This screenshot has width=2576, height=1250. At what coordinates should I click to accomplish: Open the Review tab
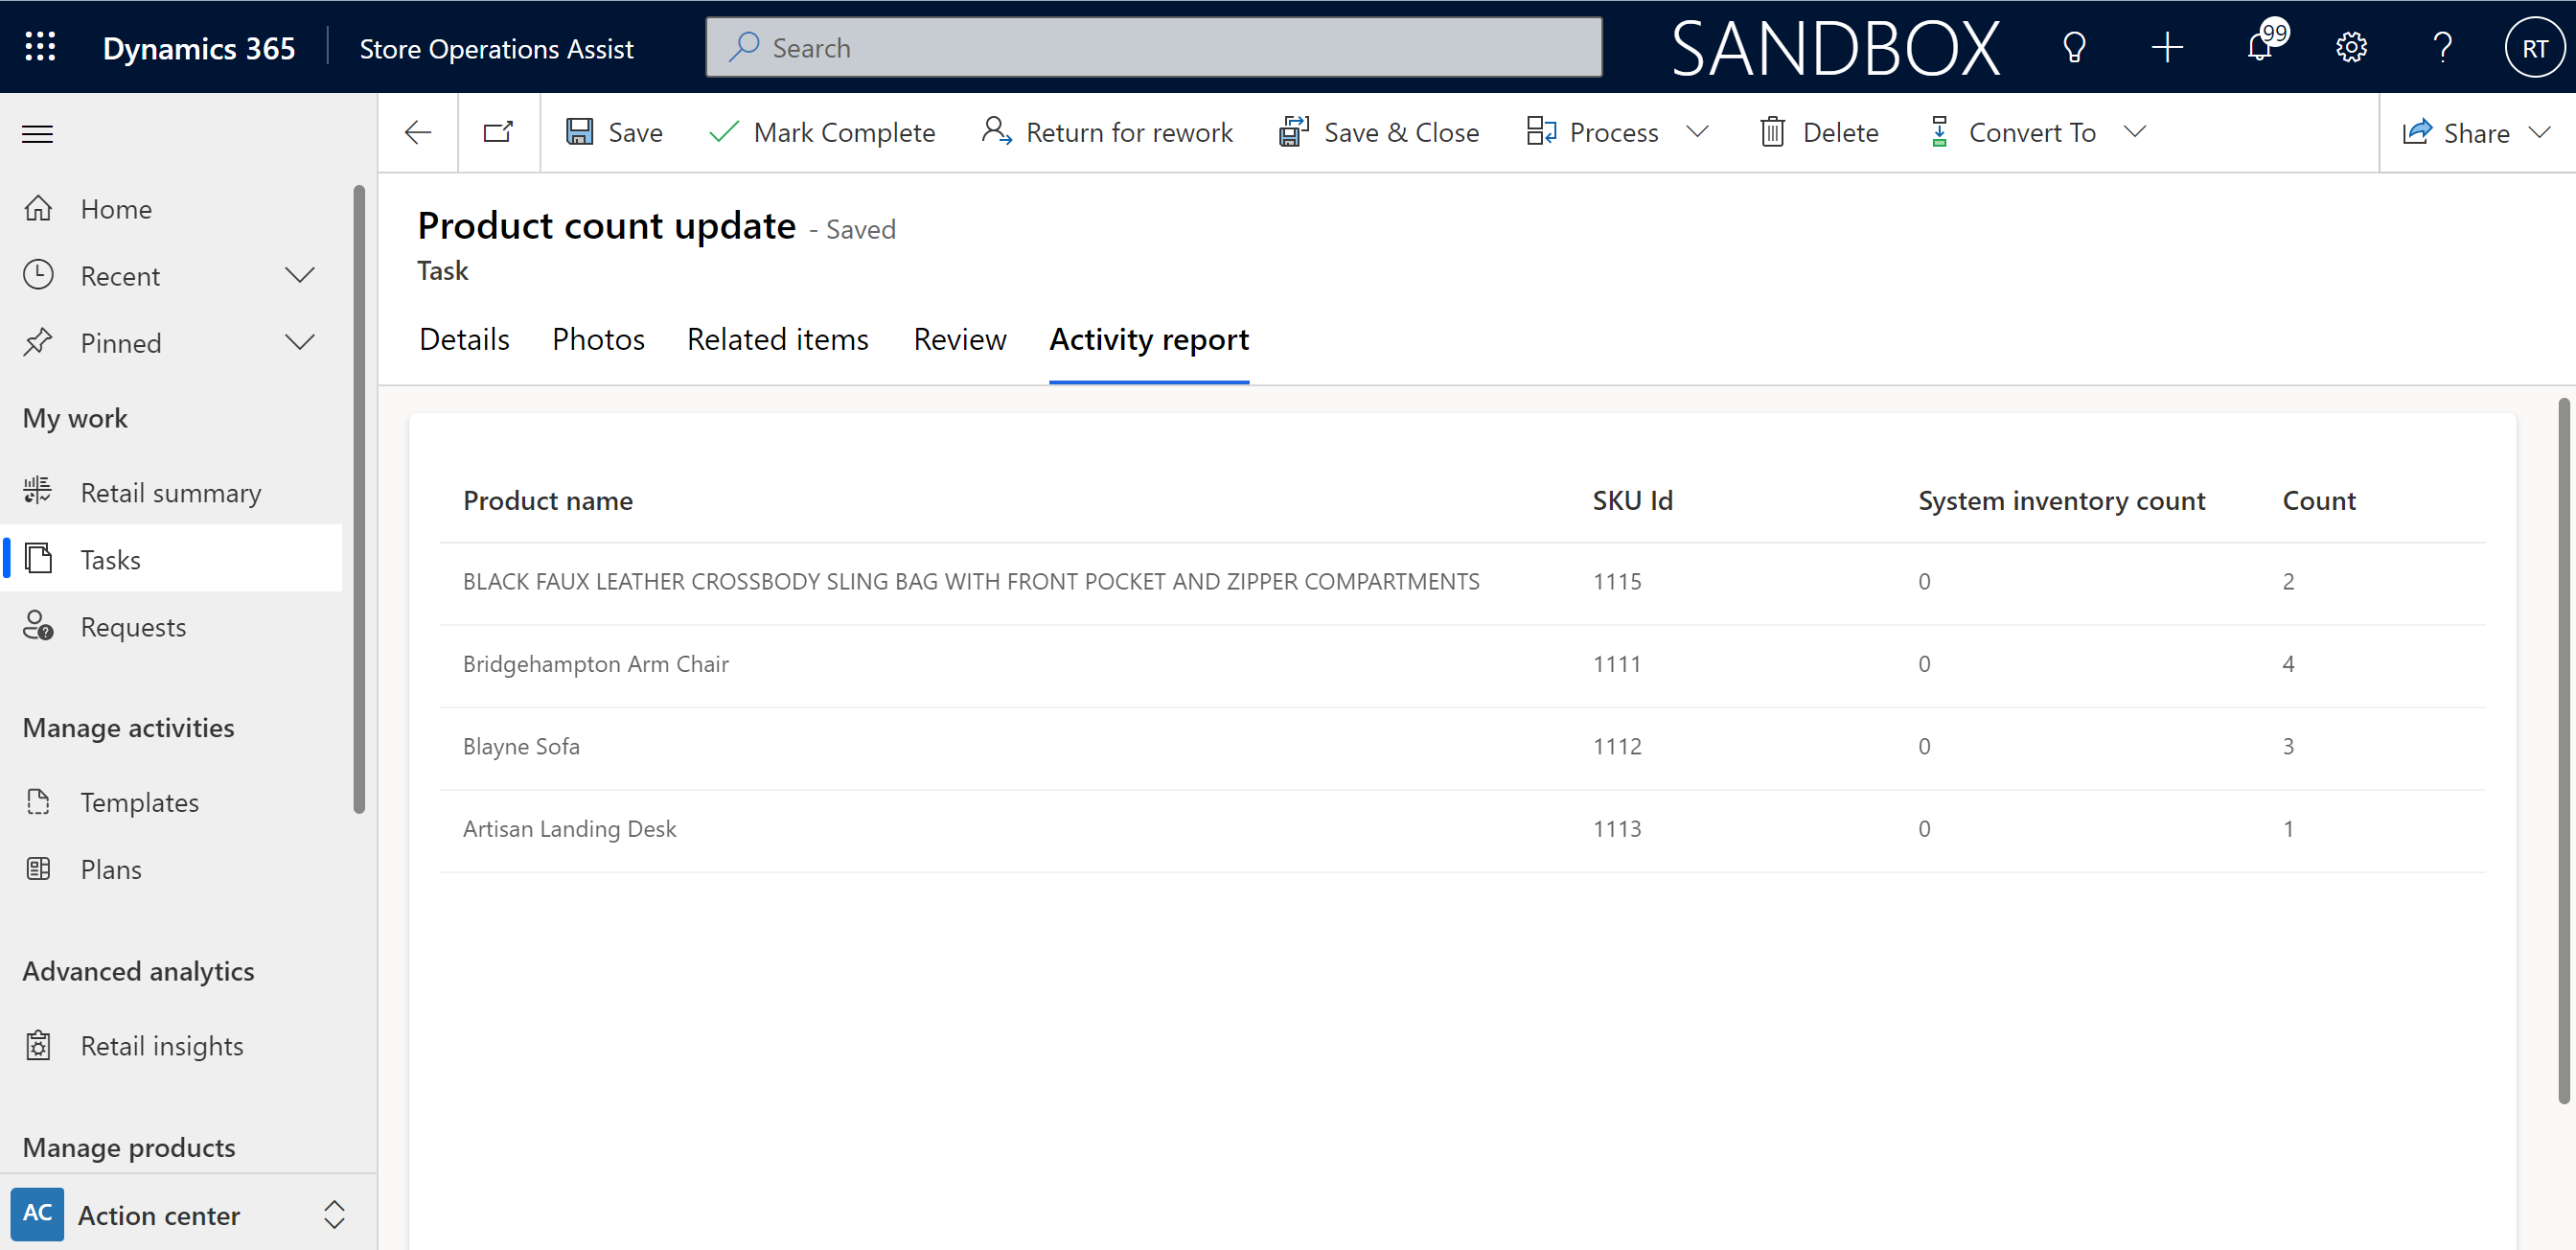pyautogui.click(x=959, y=340)
